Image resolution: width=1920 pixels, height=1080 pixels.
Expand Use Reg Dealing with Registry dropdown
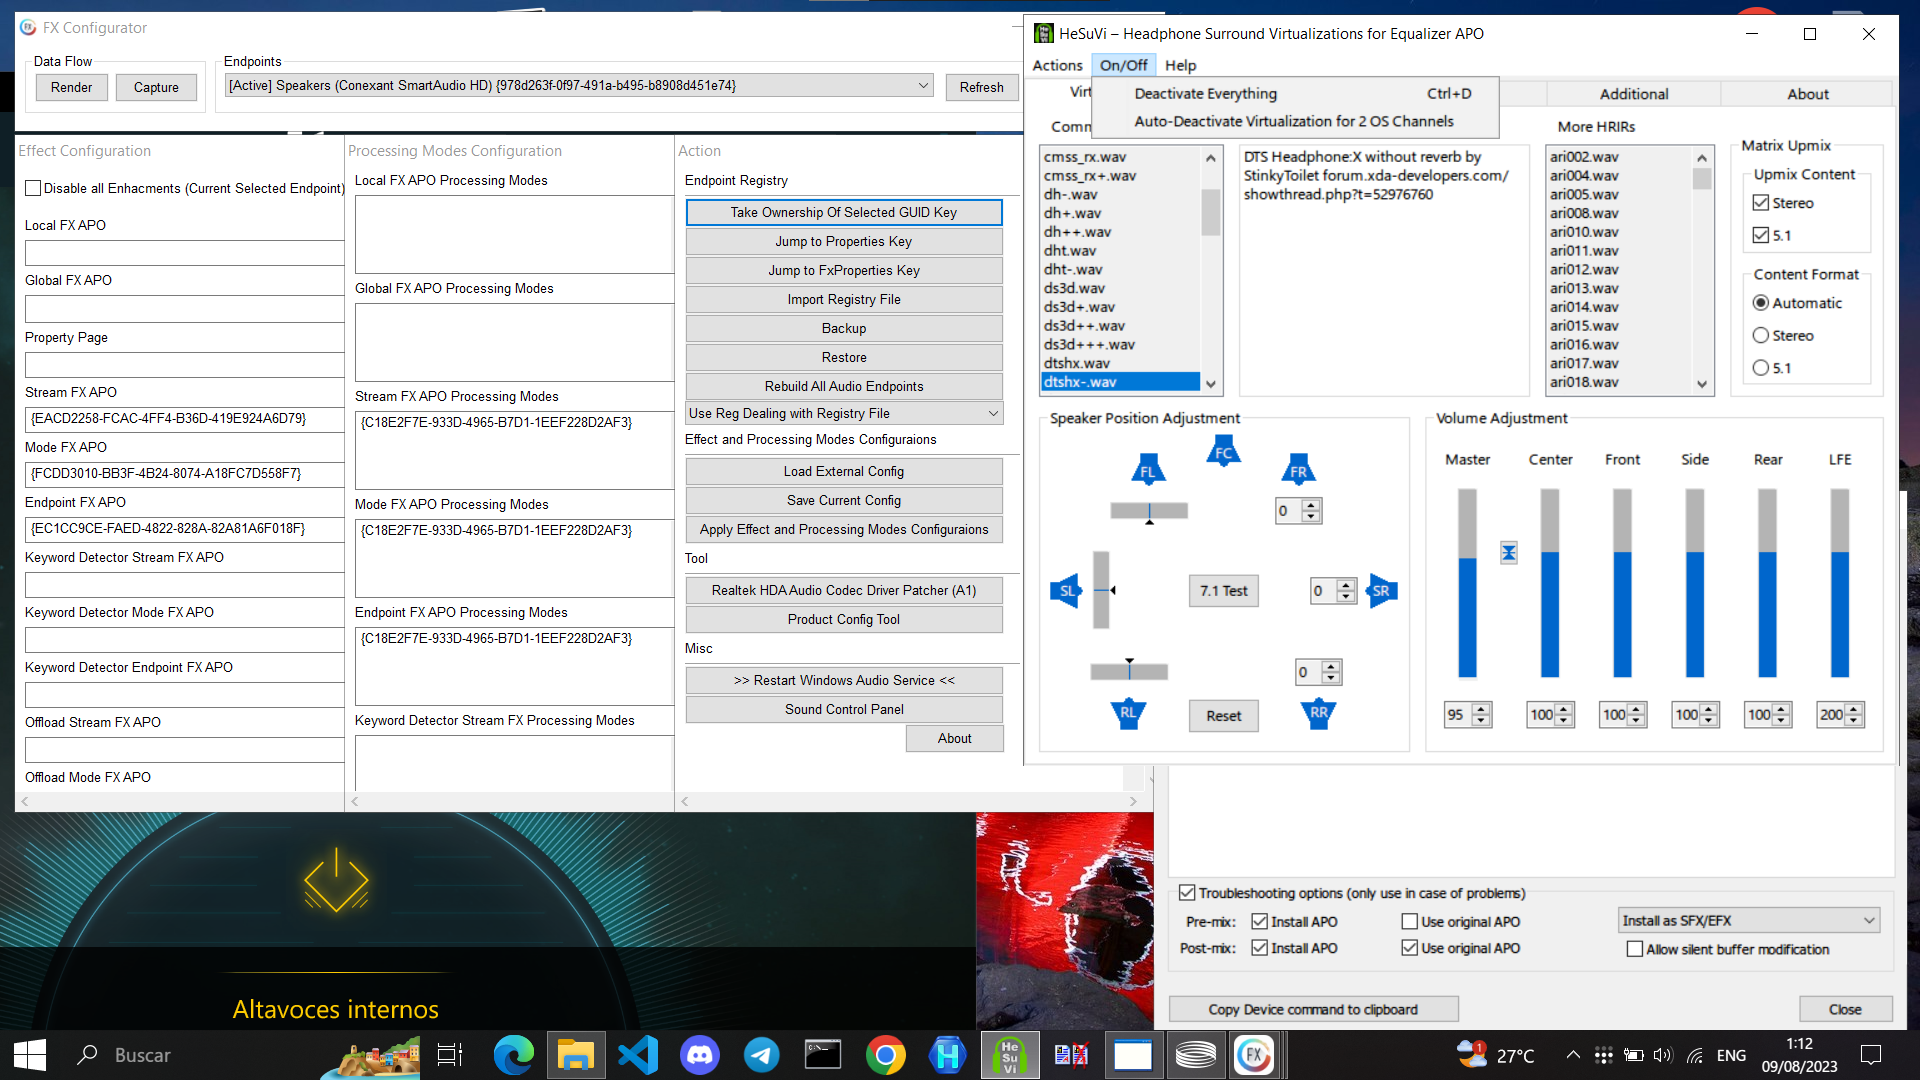click(993, 413)
